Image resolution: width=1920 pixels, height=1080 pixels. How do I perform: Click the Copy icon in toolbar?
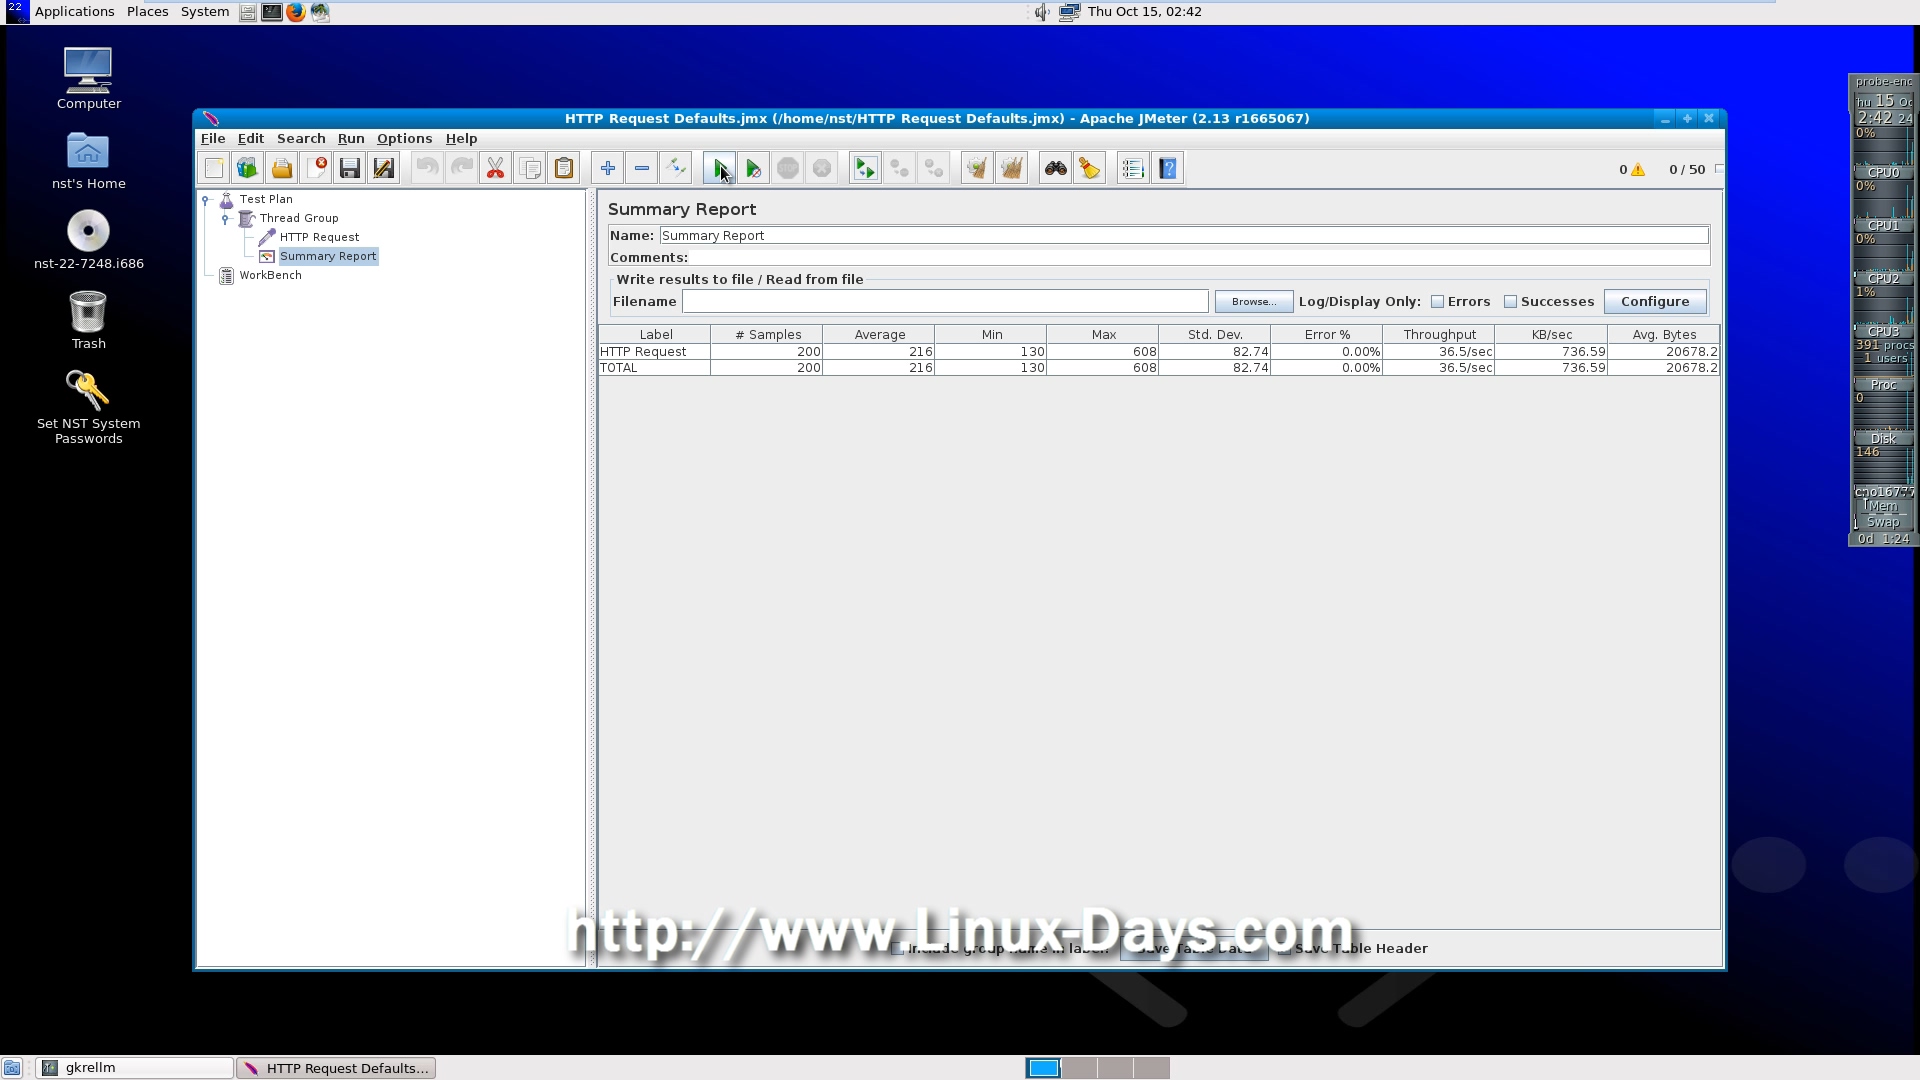click(530, 169)
